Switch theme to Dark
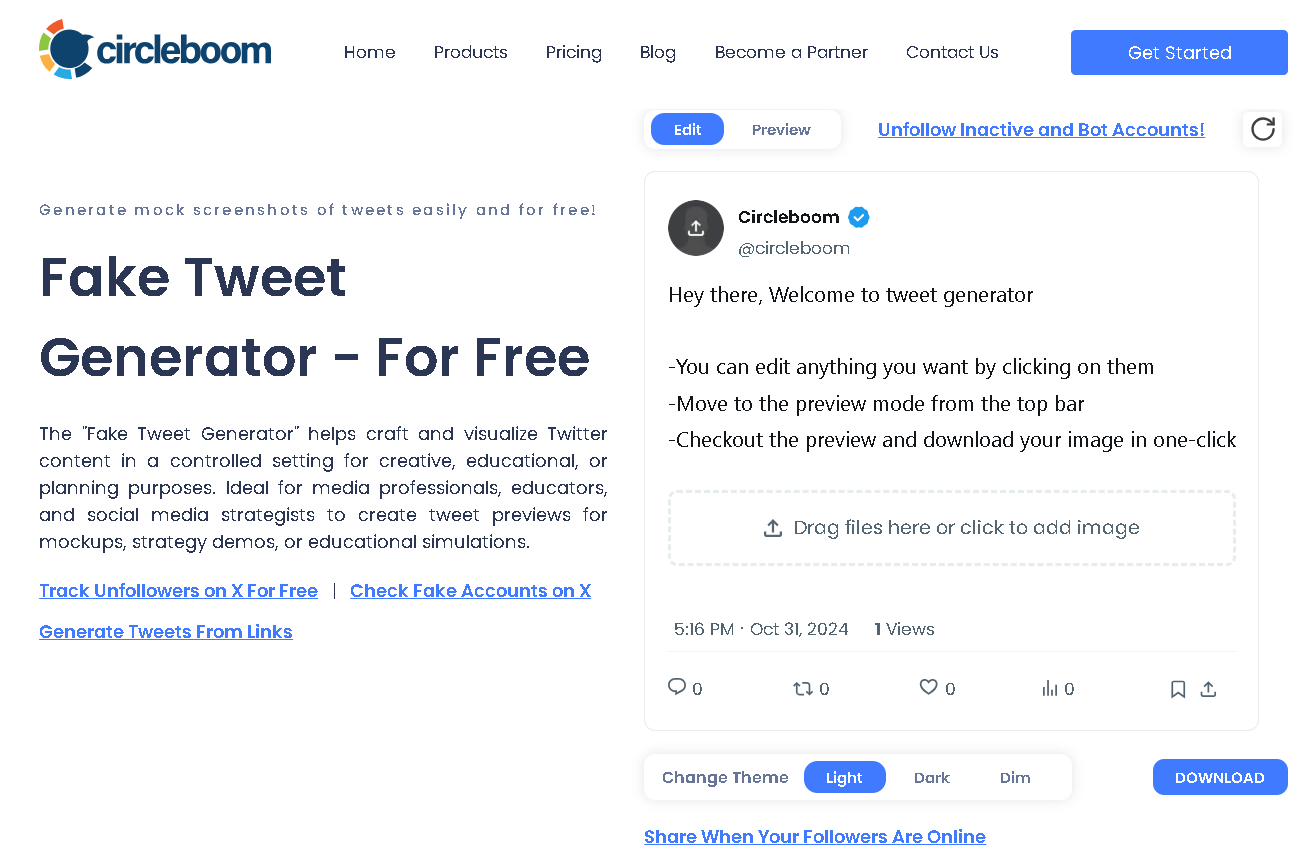Image resolution: width=1309 pixels, height=857 pixels. coord(931,777)
